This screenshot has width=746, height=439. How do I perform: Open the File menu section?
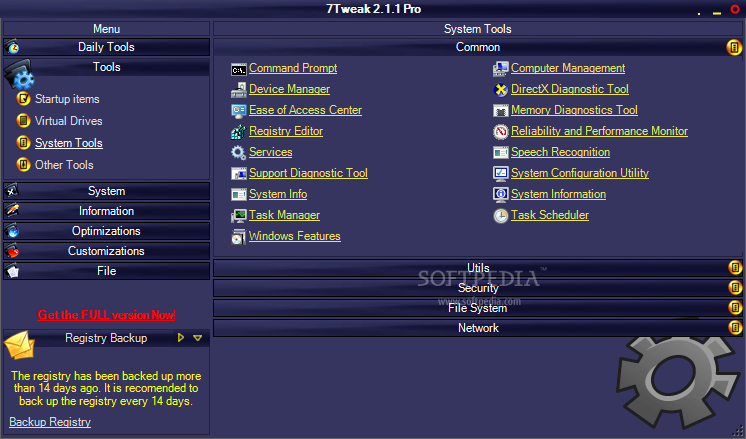click(107, 271)
